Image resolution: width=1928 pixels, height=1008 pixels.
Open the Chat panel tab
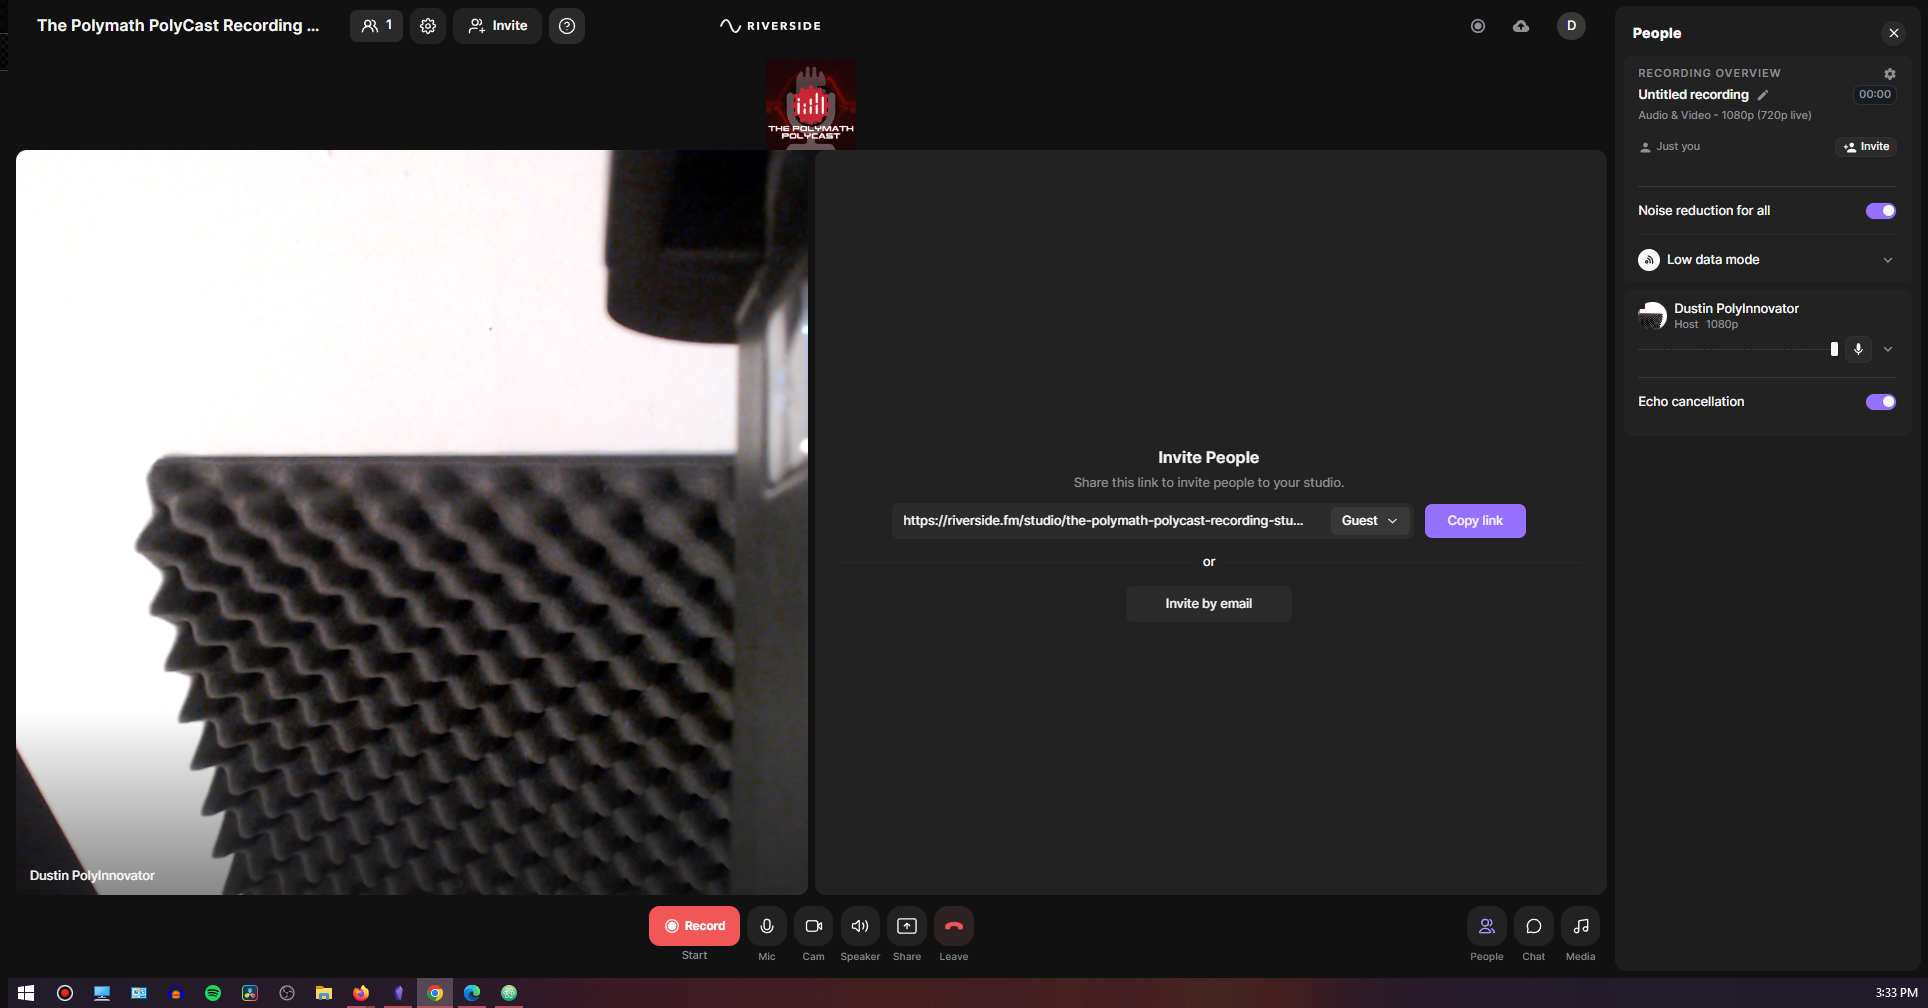pyautogui.click(x=1533, y=926)
